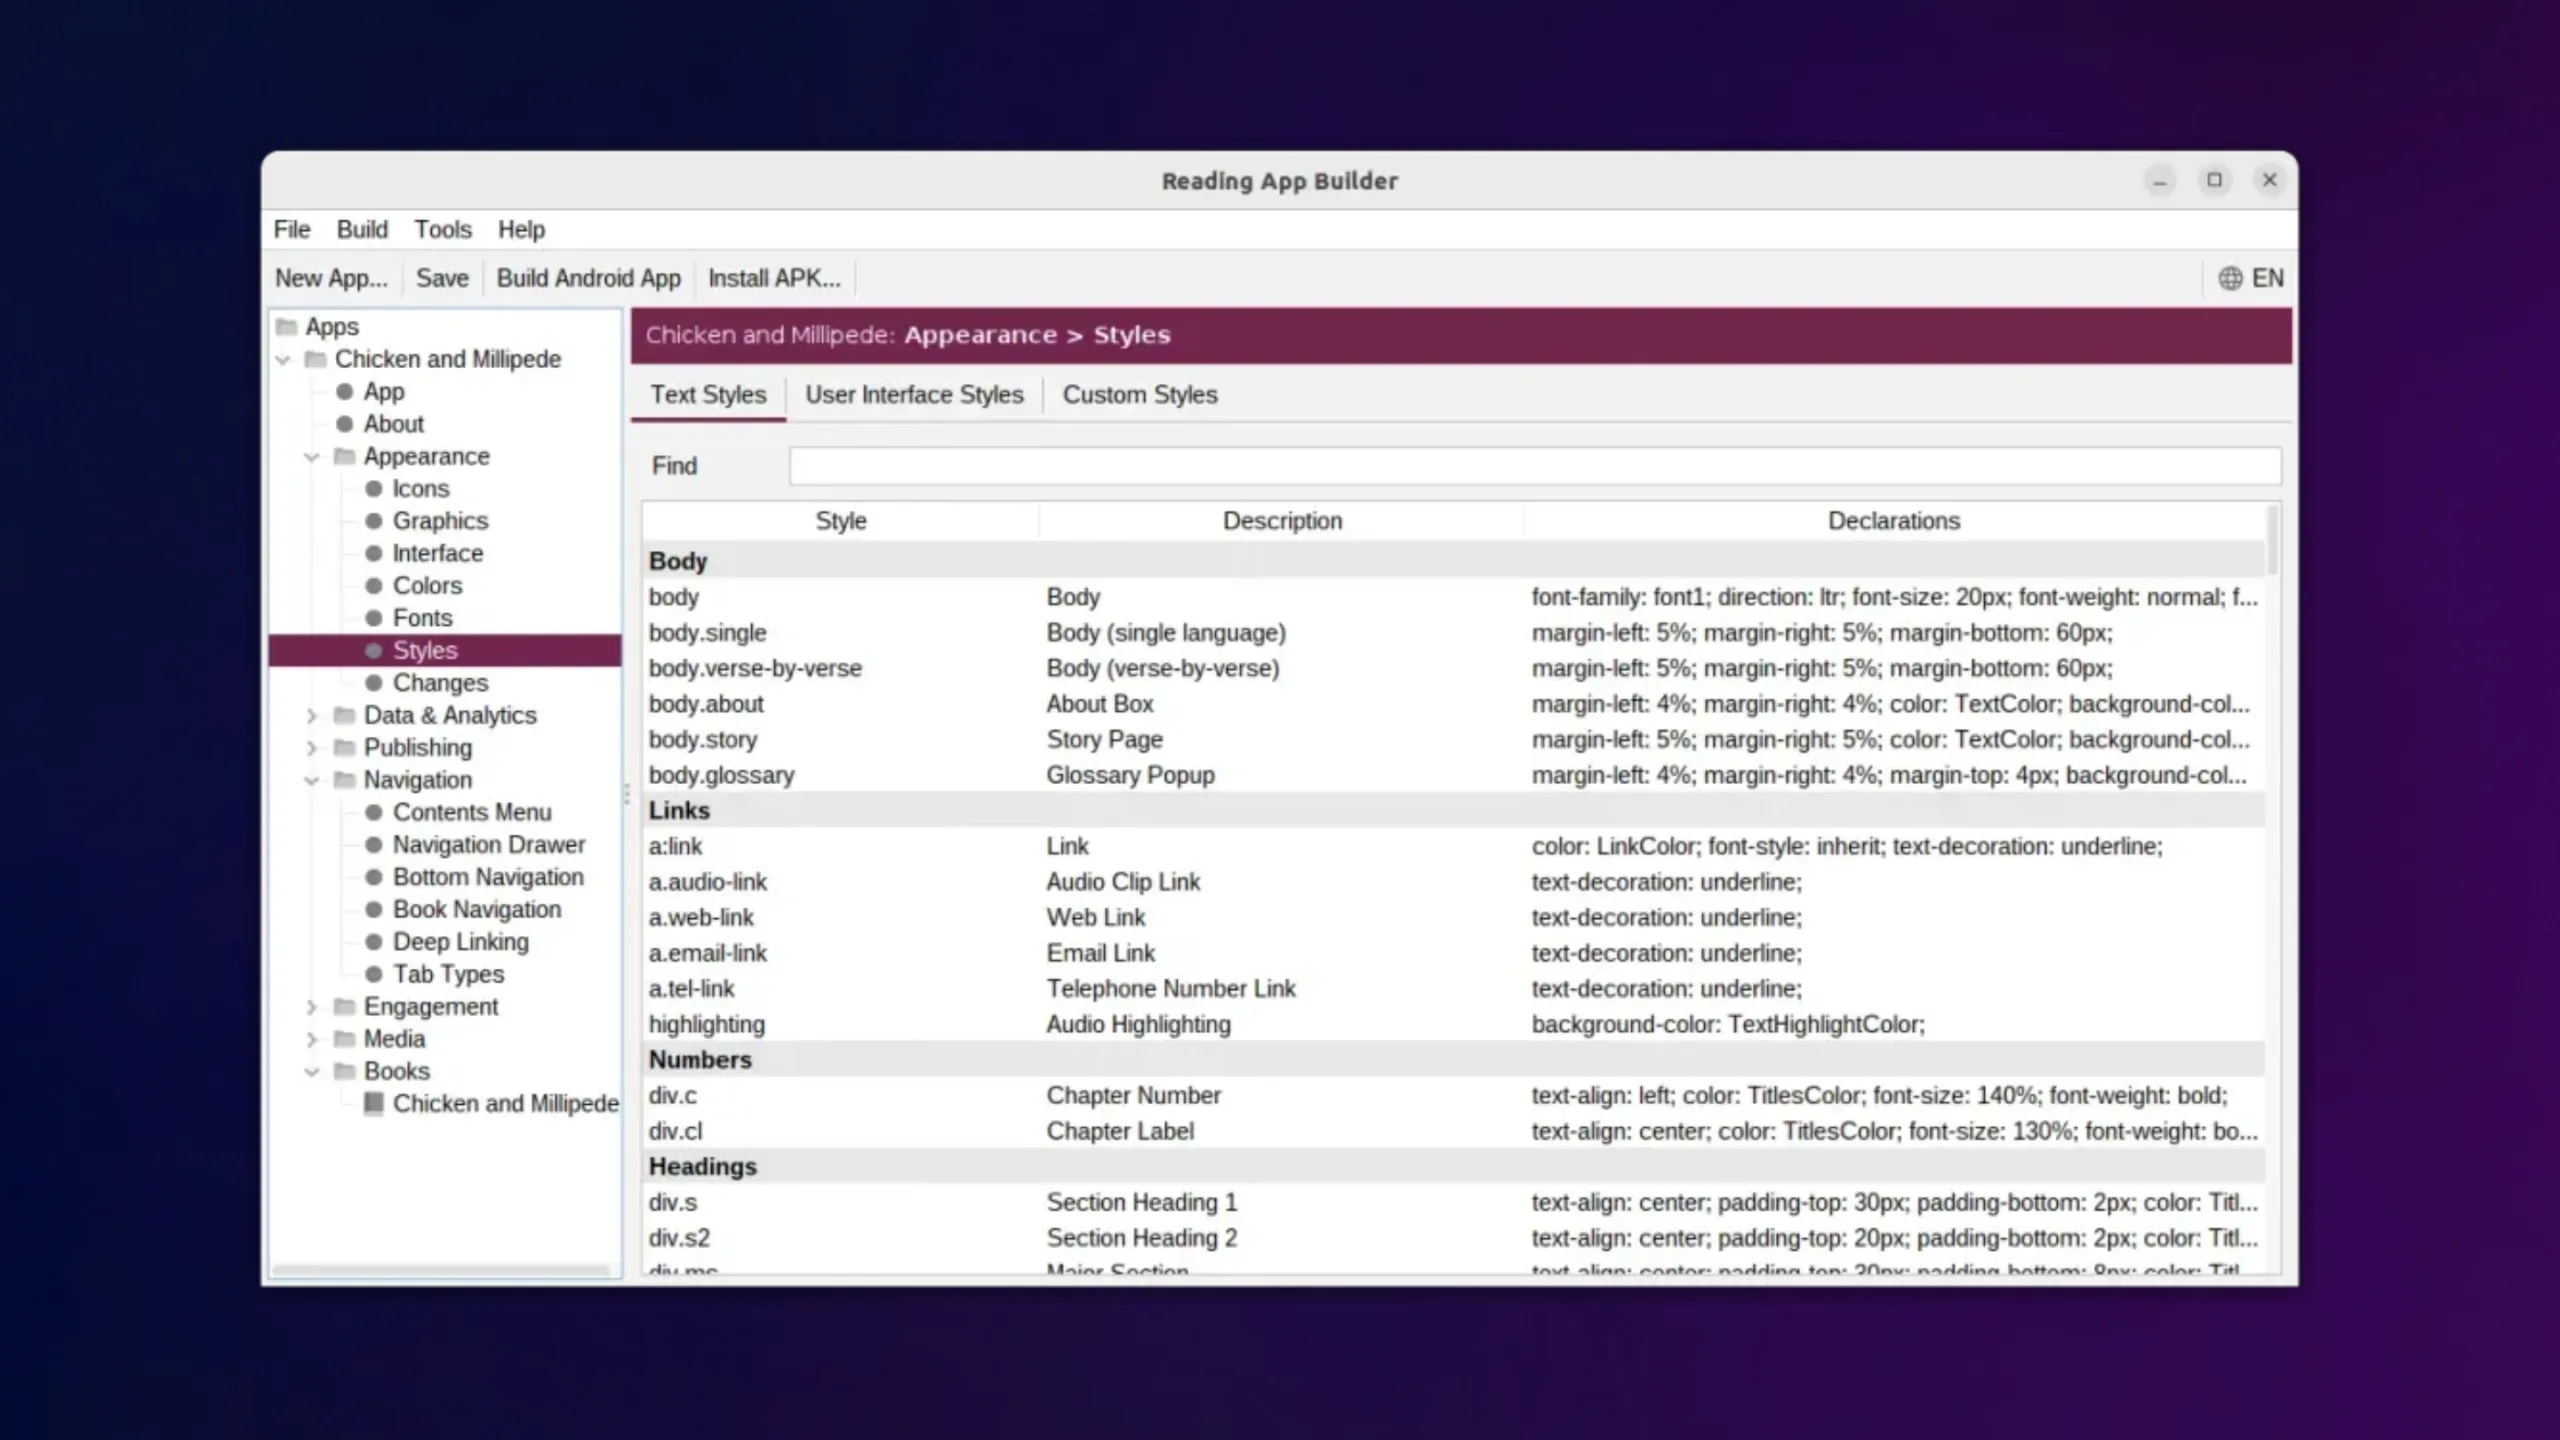Open the File menu

pos(292,229)
